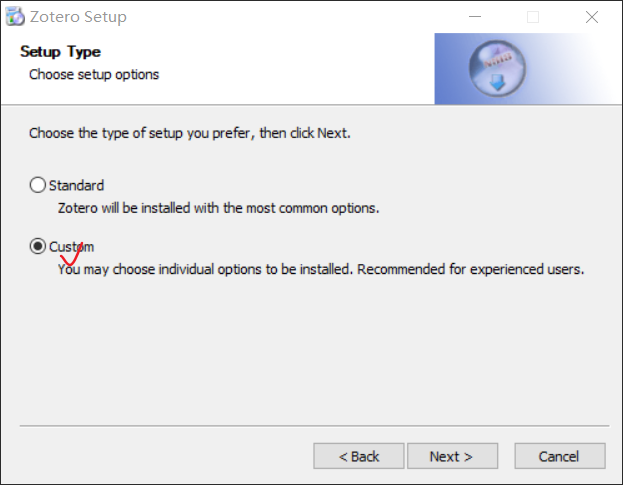This screenshot has height=485, width=623.
Task: Click the Zotero Setup window title text
Action: click(78, 17)
